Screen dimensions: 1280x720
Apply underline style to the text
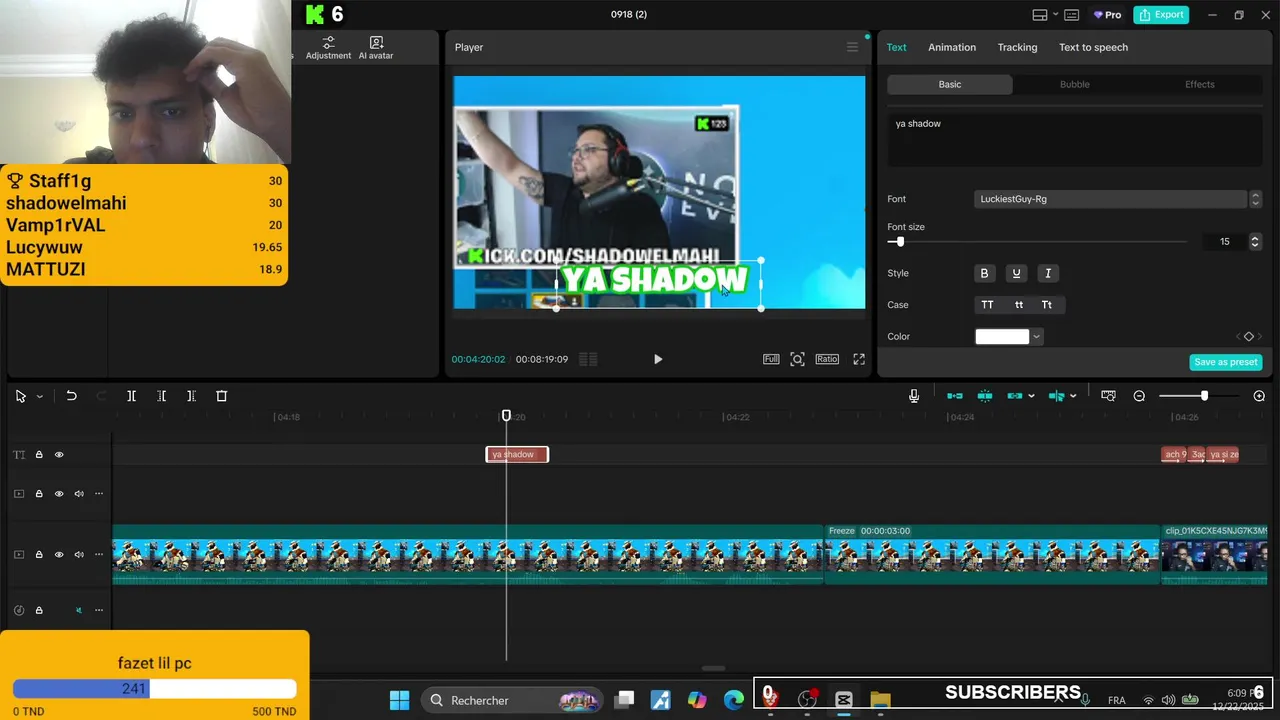1016,273
